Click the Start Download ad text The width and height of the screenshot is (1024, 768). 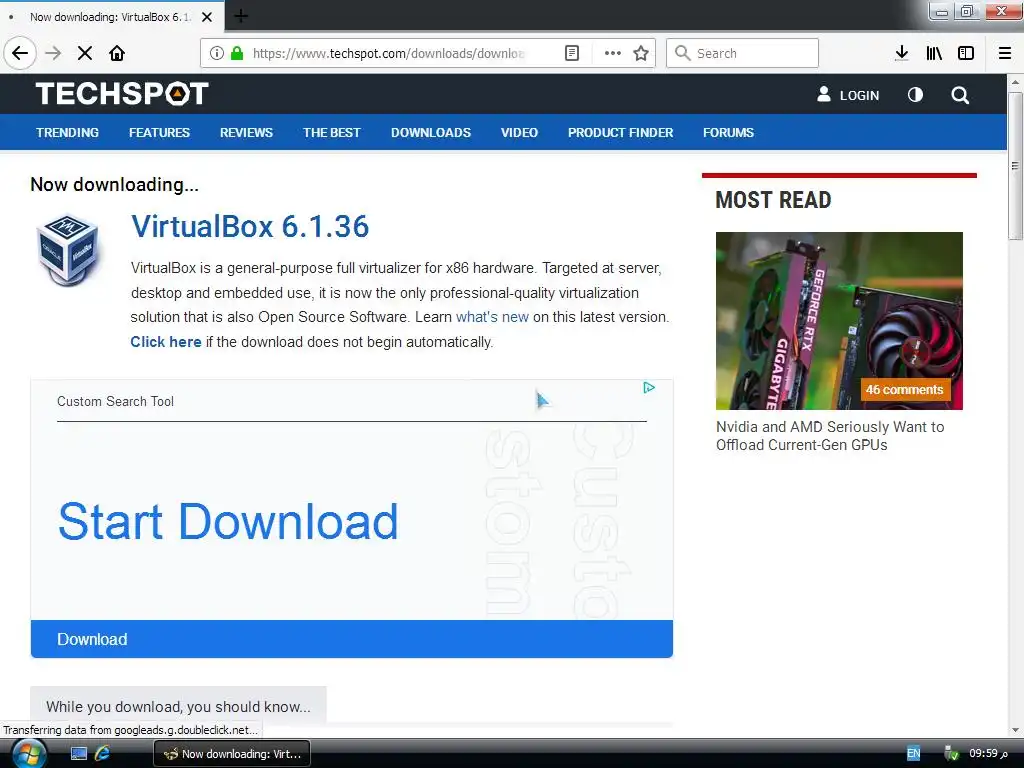[x=228, y=521]
